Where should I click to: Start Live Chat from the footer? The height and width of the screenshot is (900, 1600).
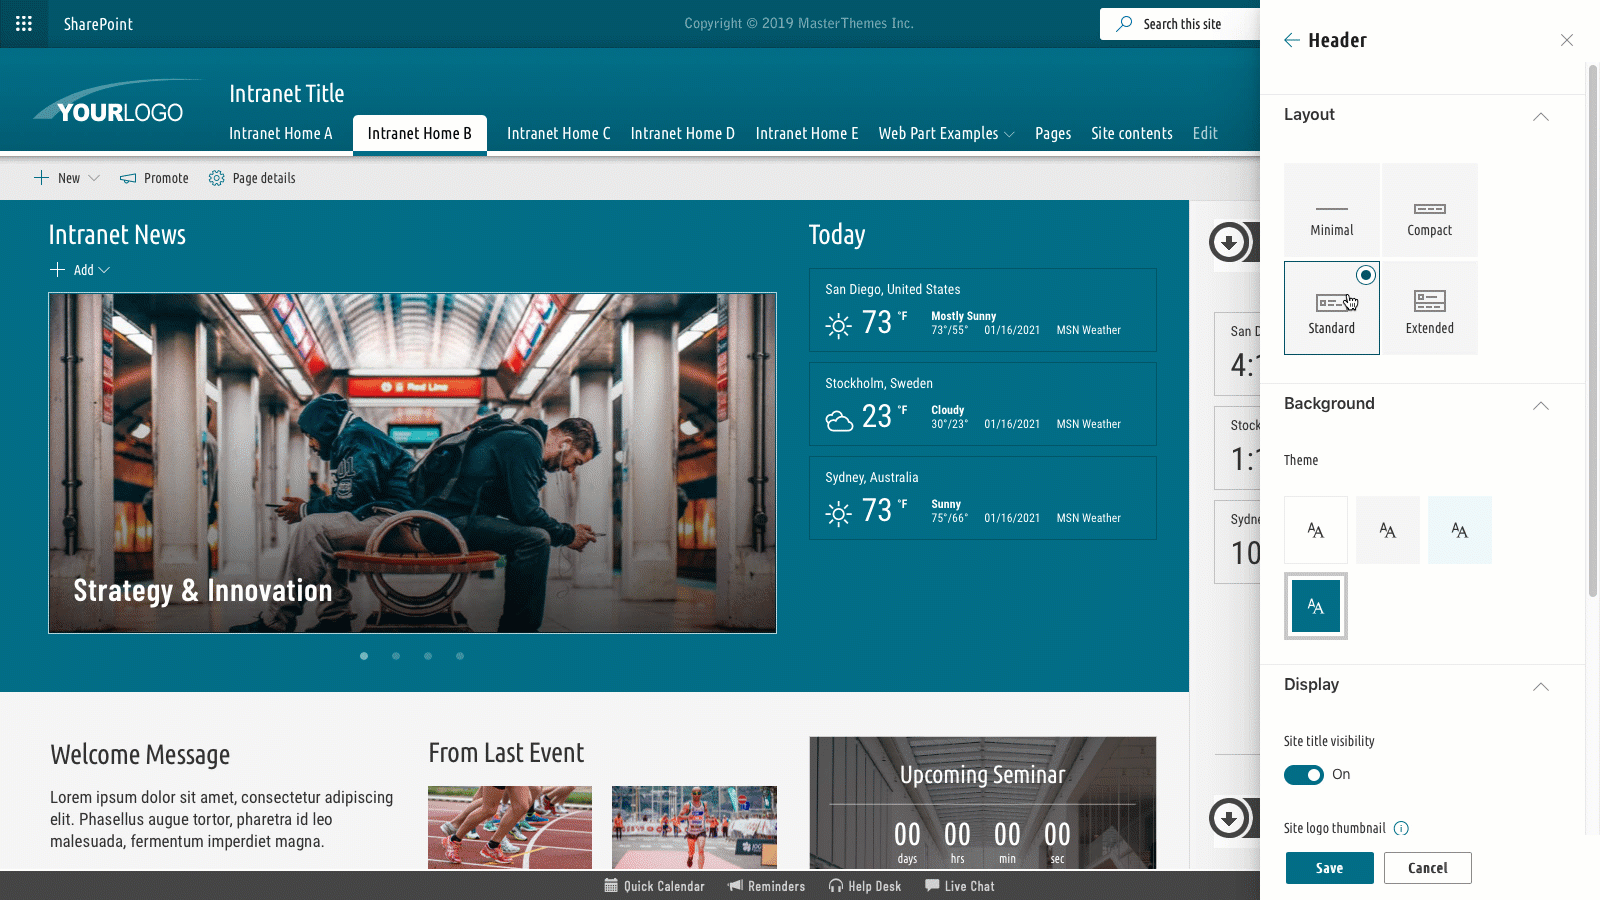(x=958, y=886)
